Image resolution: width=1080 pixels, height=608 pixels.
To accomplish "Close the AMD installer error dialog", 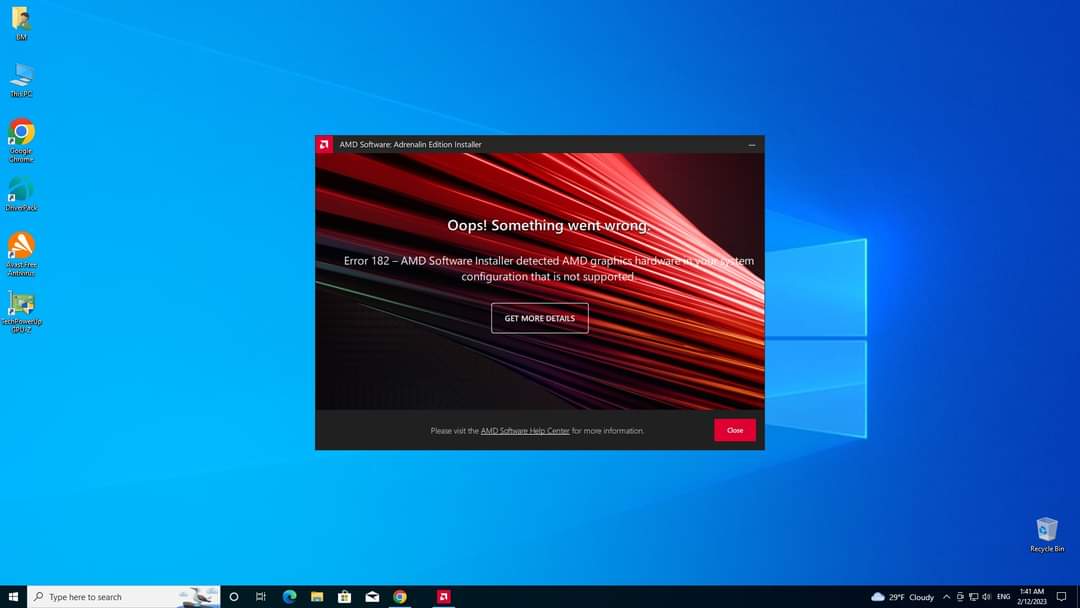I will tap(735, 430).
